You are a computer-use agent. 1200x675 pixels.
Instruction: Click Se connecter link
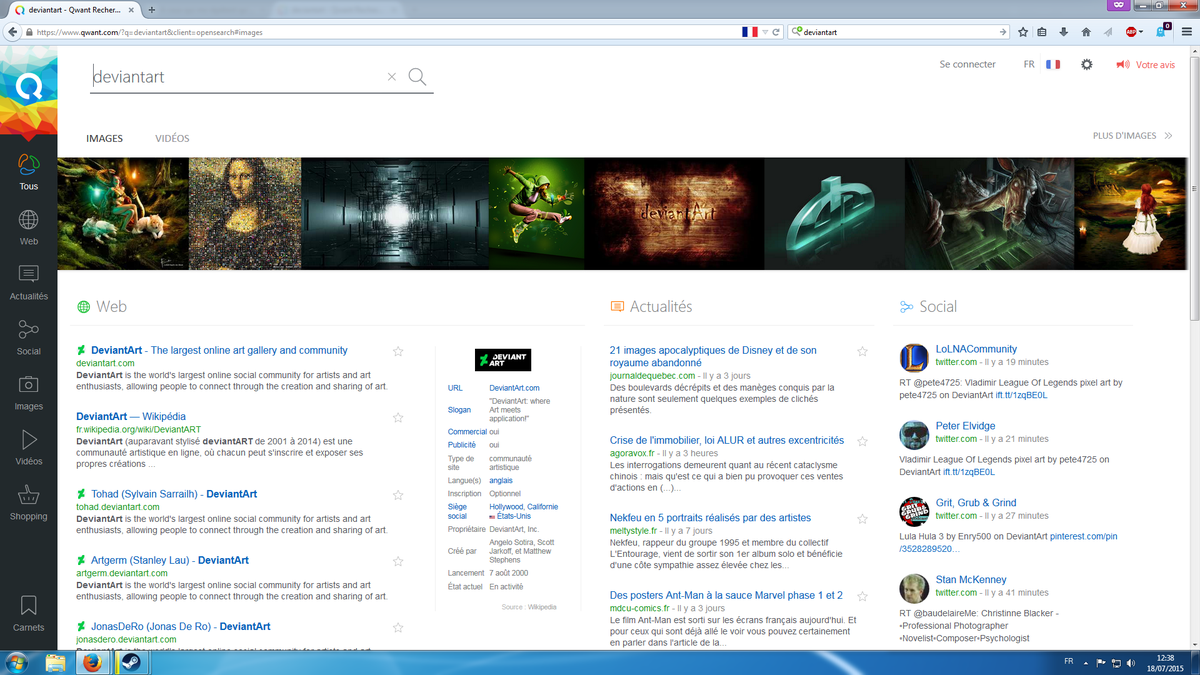click(x=968, y=64)
